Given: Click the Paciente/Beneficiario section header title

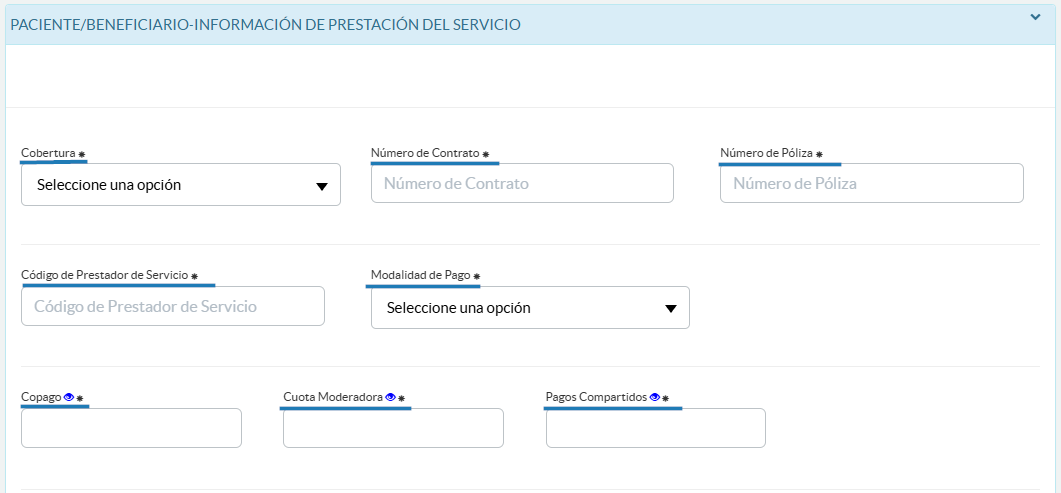Looking at the screenshot, I should (x=265, y=24).
